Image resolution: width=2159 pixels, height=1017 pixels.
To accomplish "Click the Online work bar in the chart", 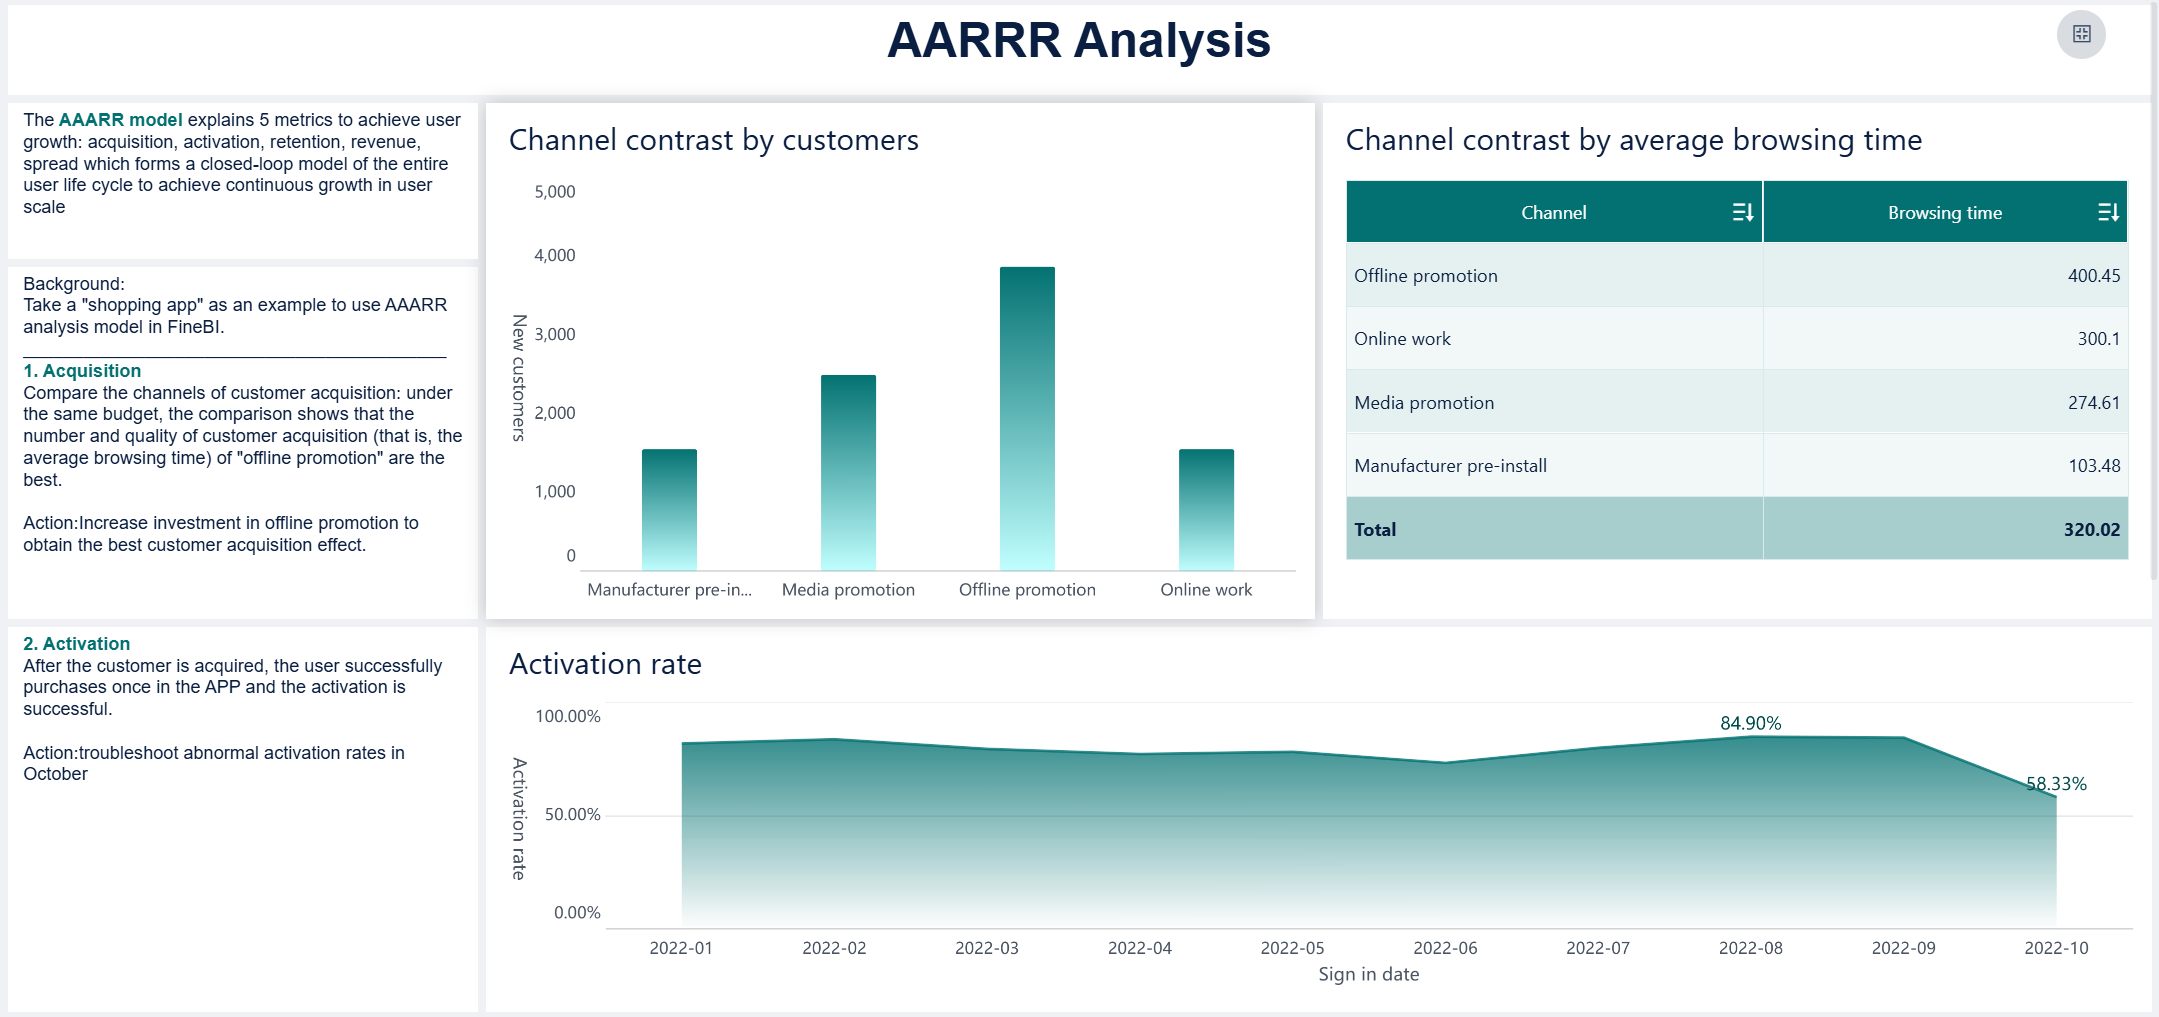I will click(x=1205, y=500).
